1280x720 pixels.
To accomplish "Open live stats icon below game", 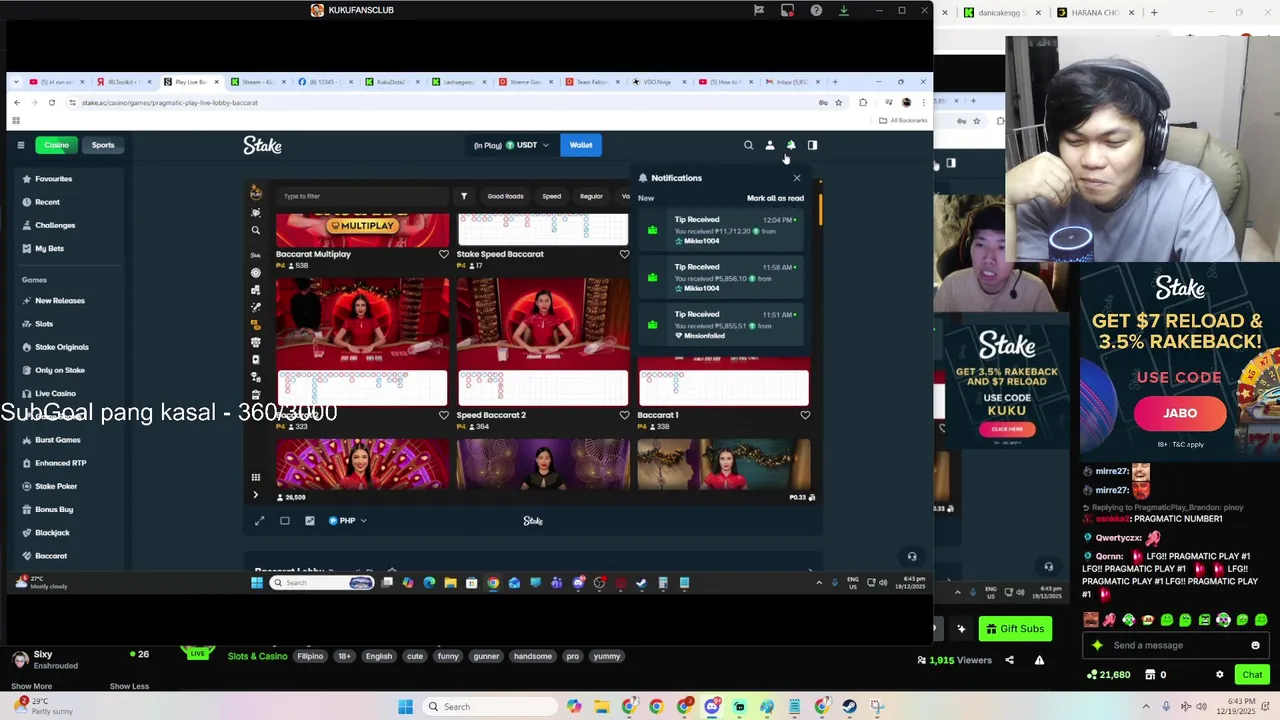I will tap(309, 521).
